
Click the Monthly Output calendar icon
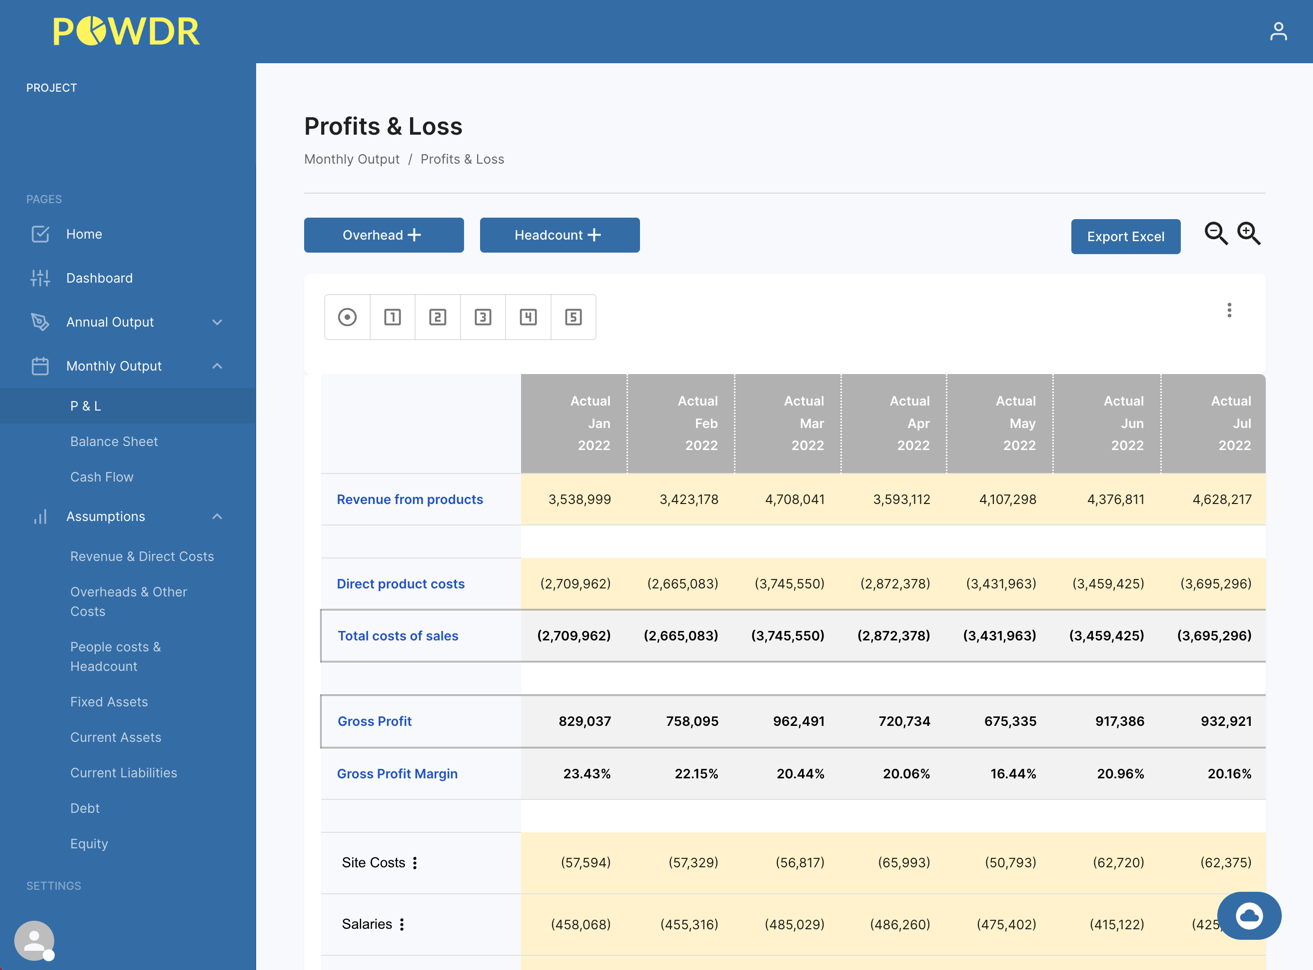[40, 366]
